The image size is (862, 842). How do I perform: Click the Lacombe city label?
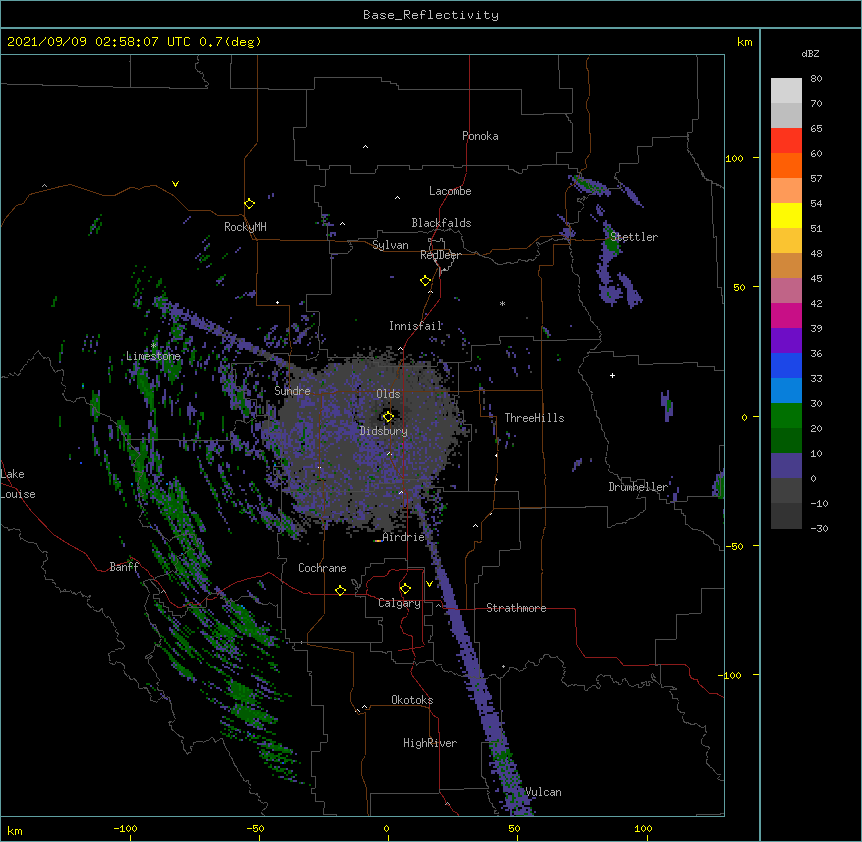450,191
